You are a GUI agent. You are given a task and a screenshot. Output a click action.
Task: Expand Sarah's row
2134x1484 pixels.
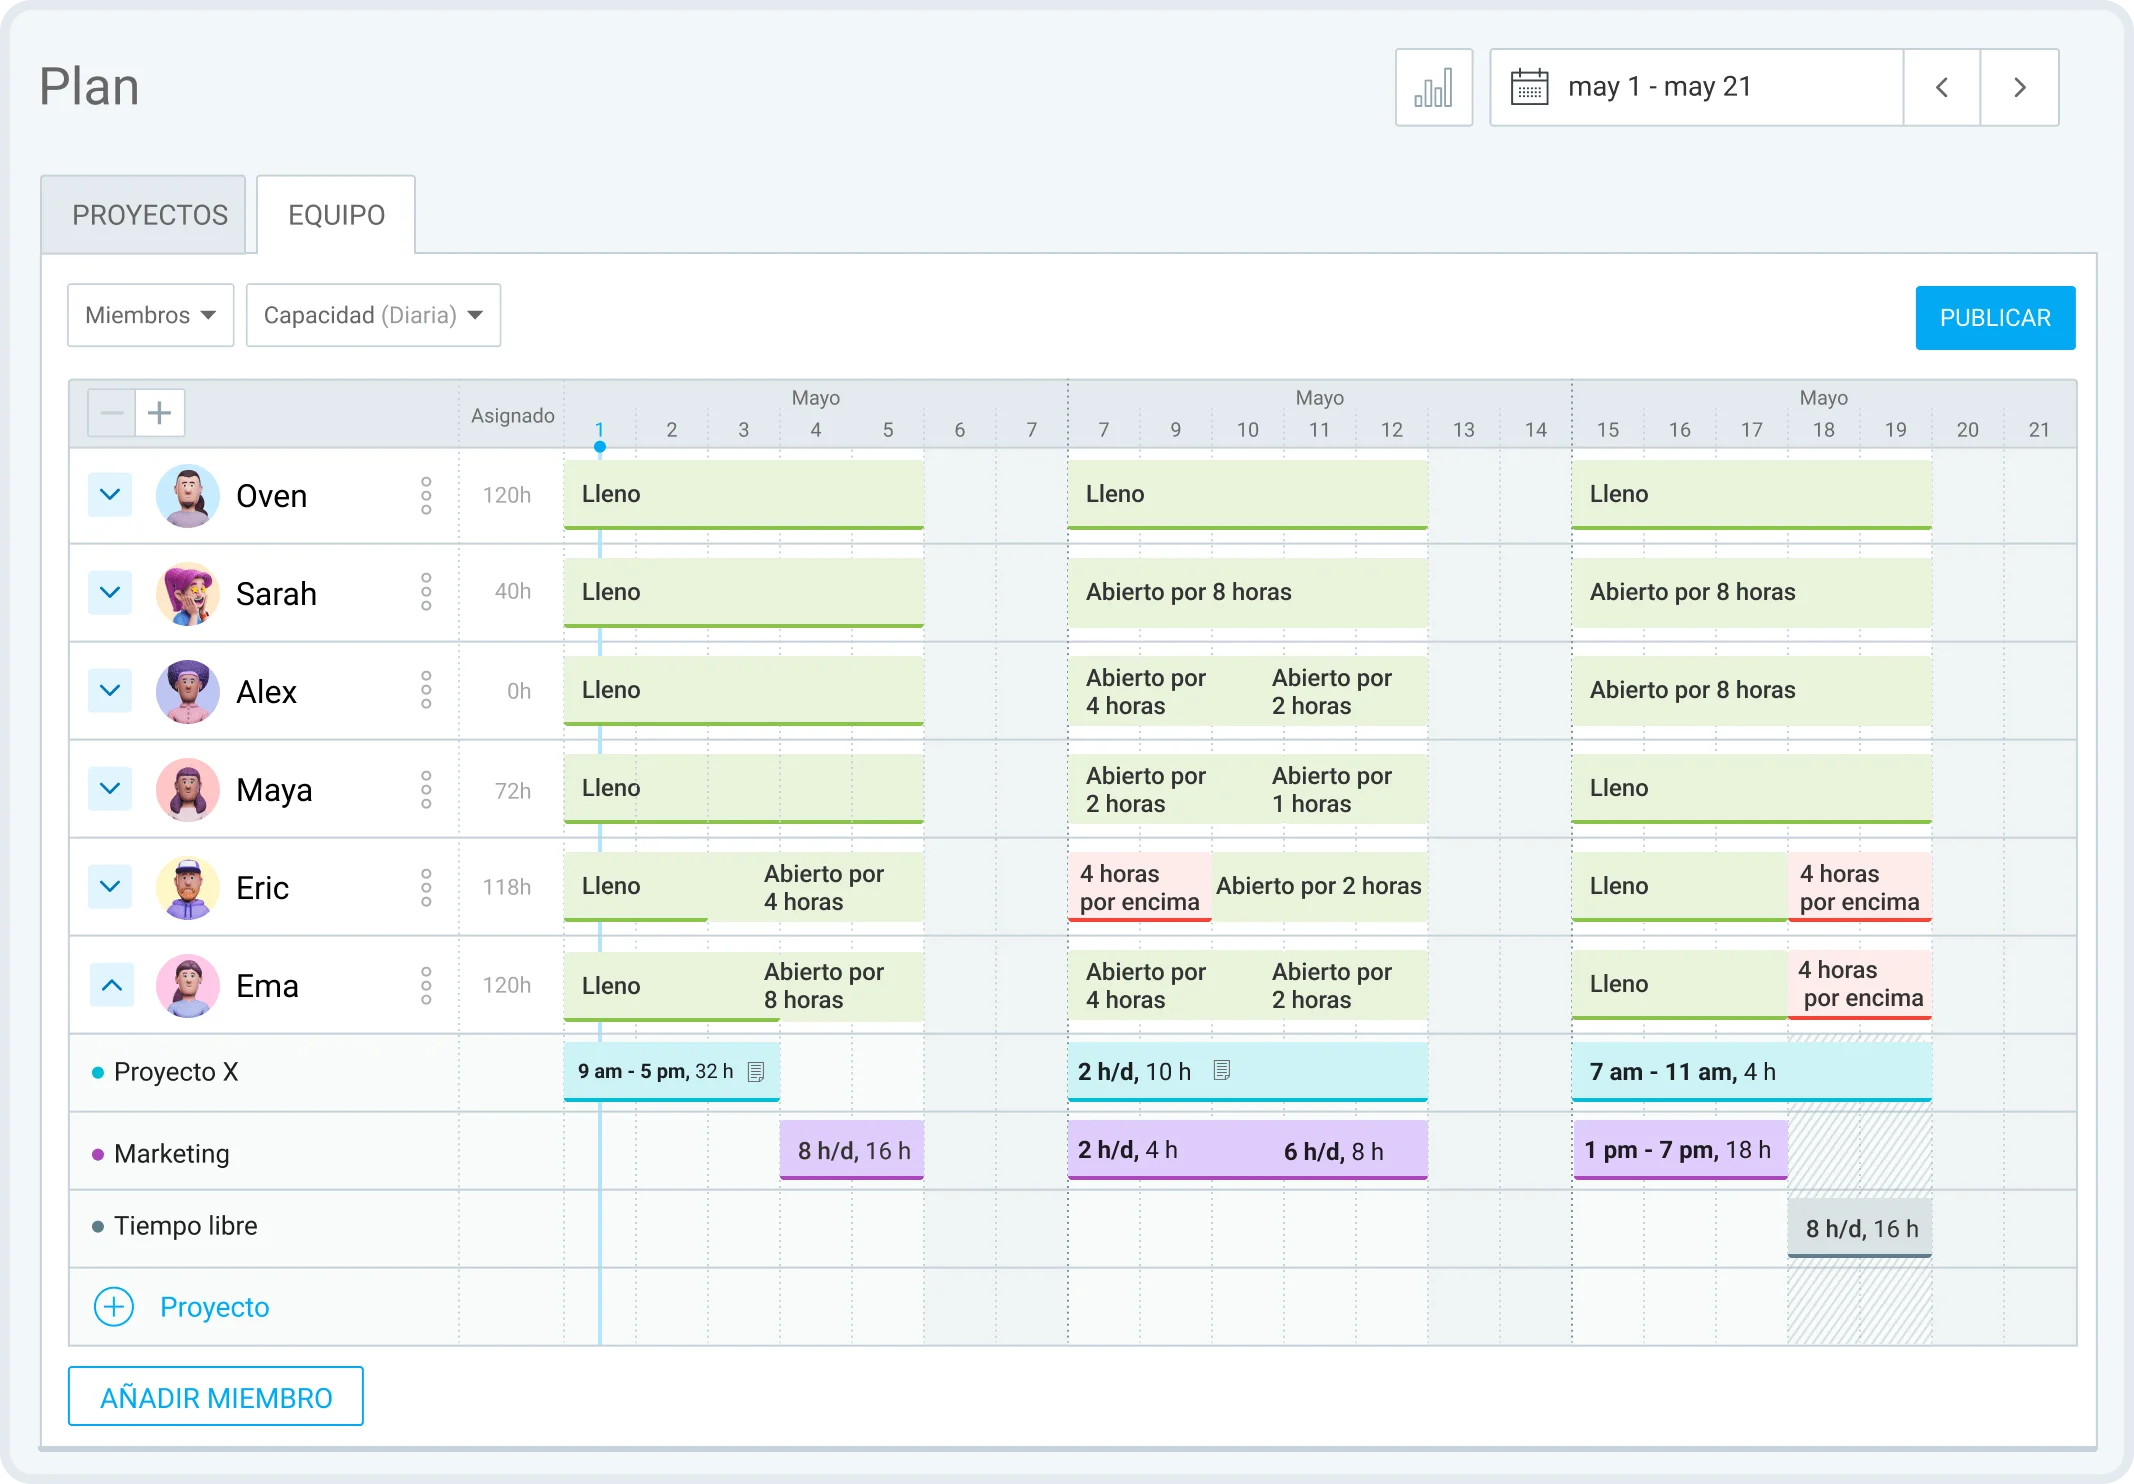click(x=110, y=592)
